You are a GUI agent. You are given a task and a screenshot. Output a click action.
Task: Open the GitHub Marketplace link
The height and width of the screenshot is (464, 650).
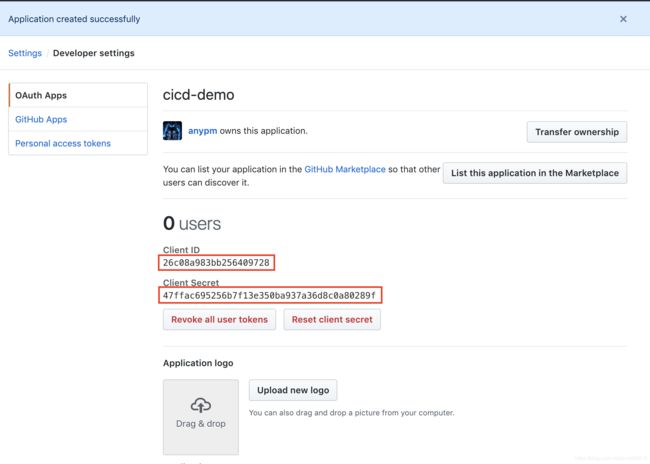[345, 169]
